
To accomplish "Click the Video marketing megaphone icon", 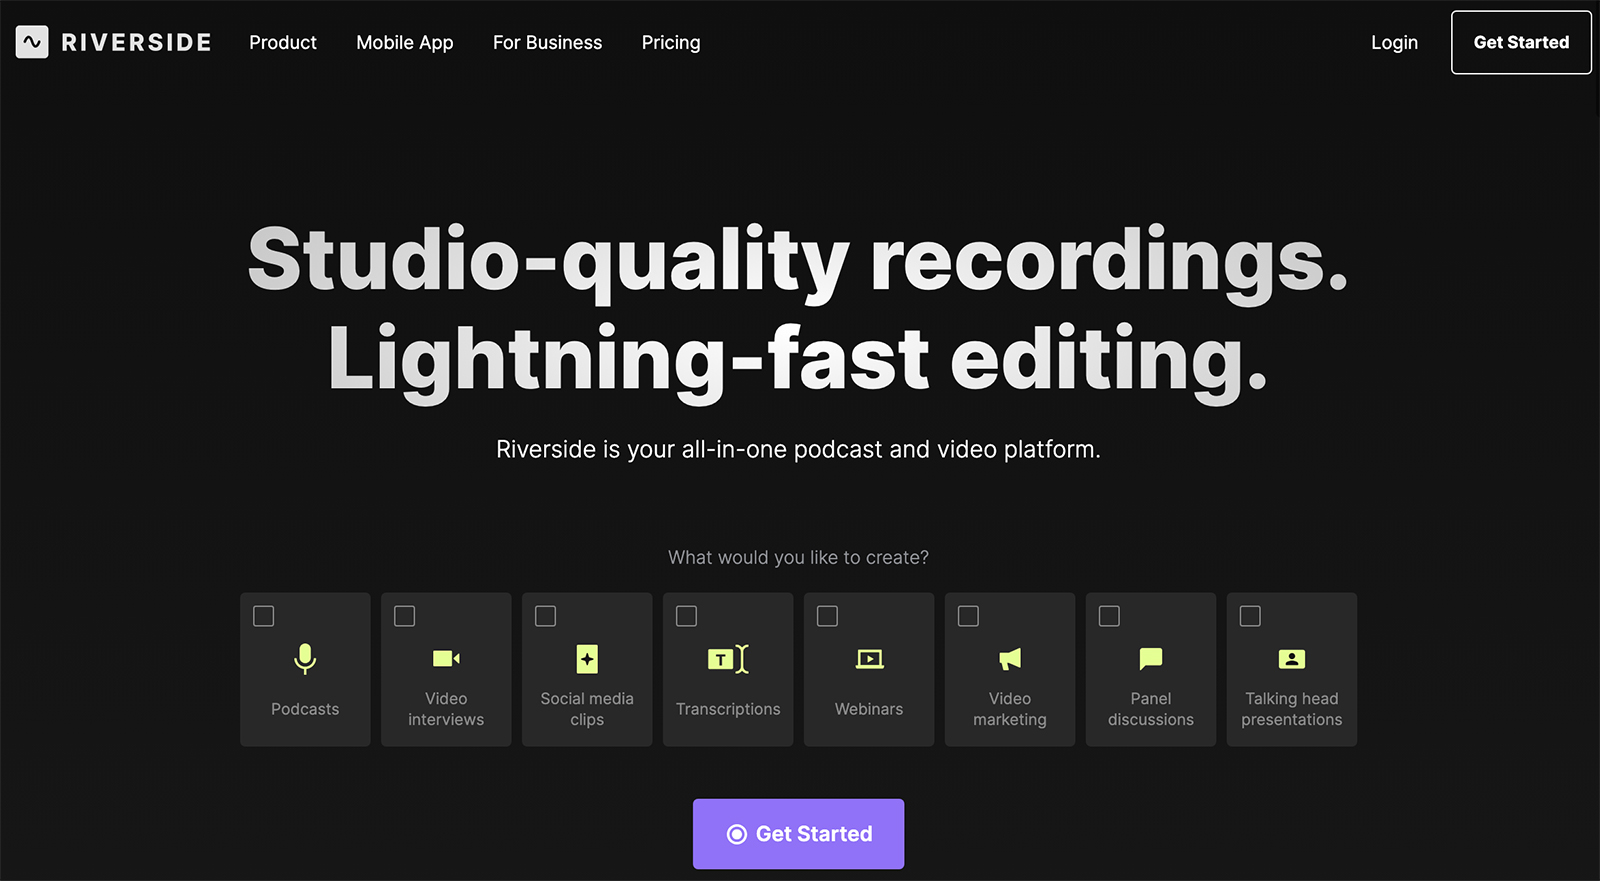I will click(x=1010, y=659).
